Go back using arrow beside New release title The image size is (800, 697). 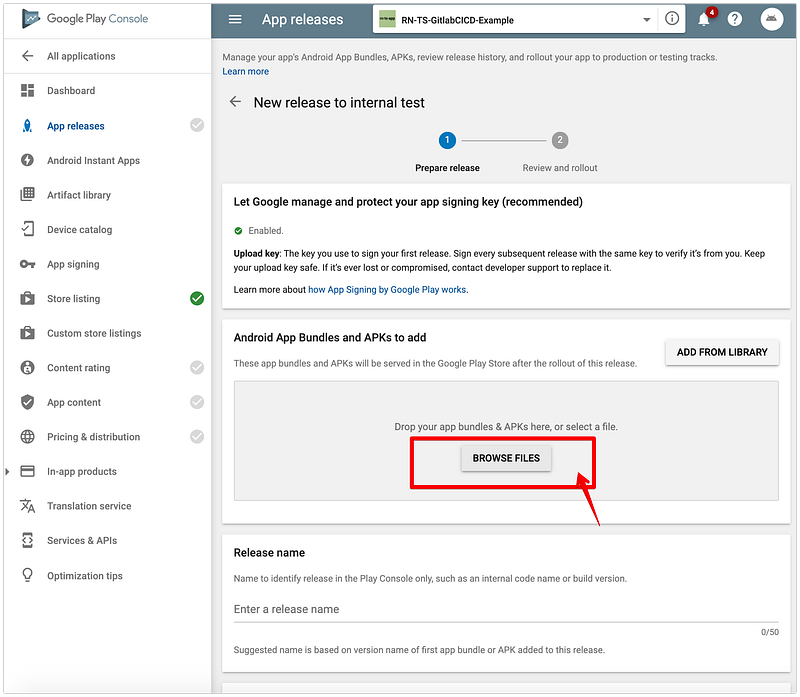click(x=235, y=102)
